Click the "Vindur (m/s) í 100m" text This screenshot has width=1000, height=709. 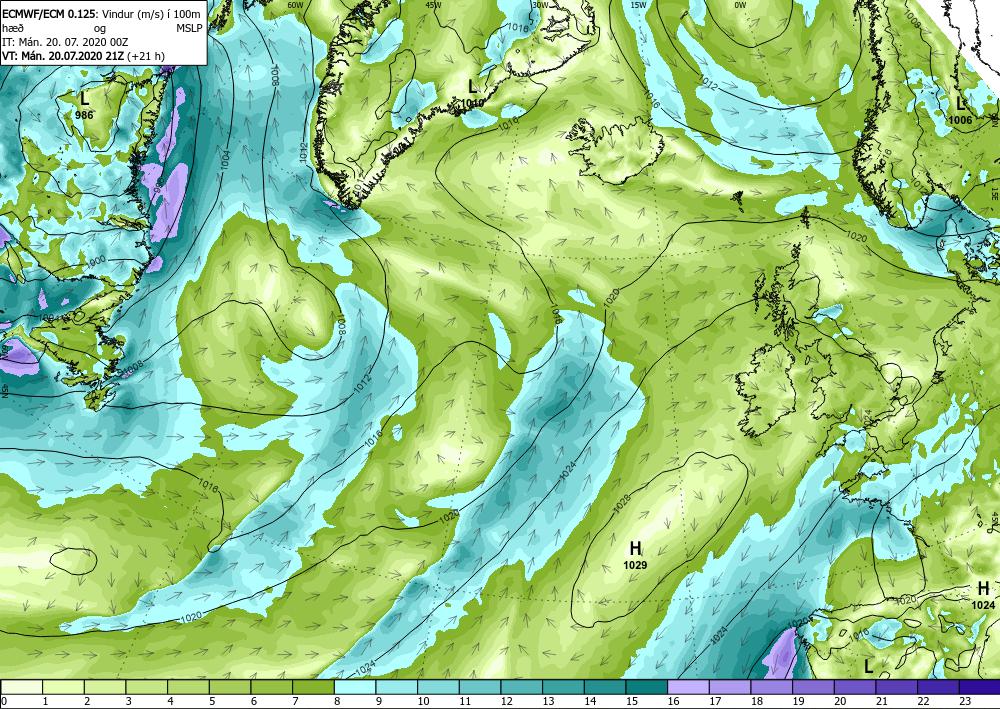[152, 12]
